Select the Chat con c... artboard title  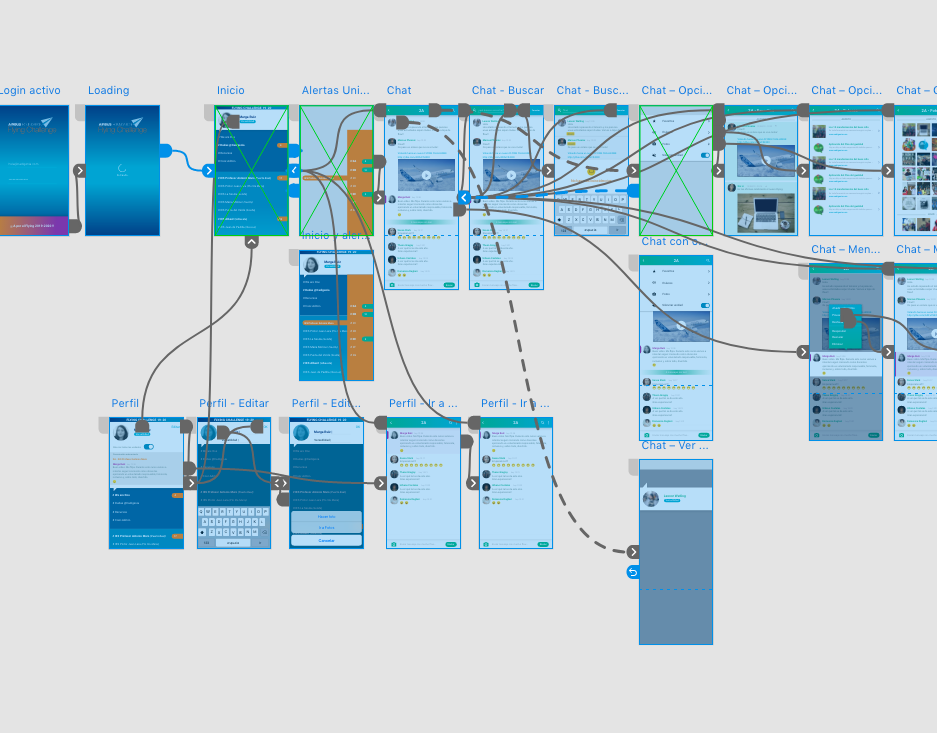pyautogui.click(x=675, y=241)
